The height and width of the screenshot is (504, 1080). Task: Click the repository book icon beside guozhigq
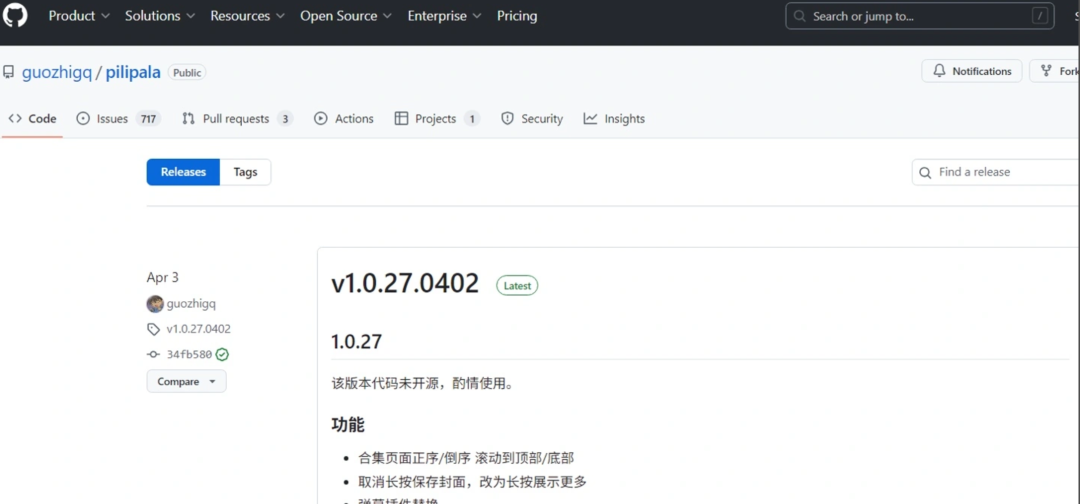(x=9, y=72)
